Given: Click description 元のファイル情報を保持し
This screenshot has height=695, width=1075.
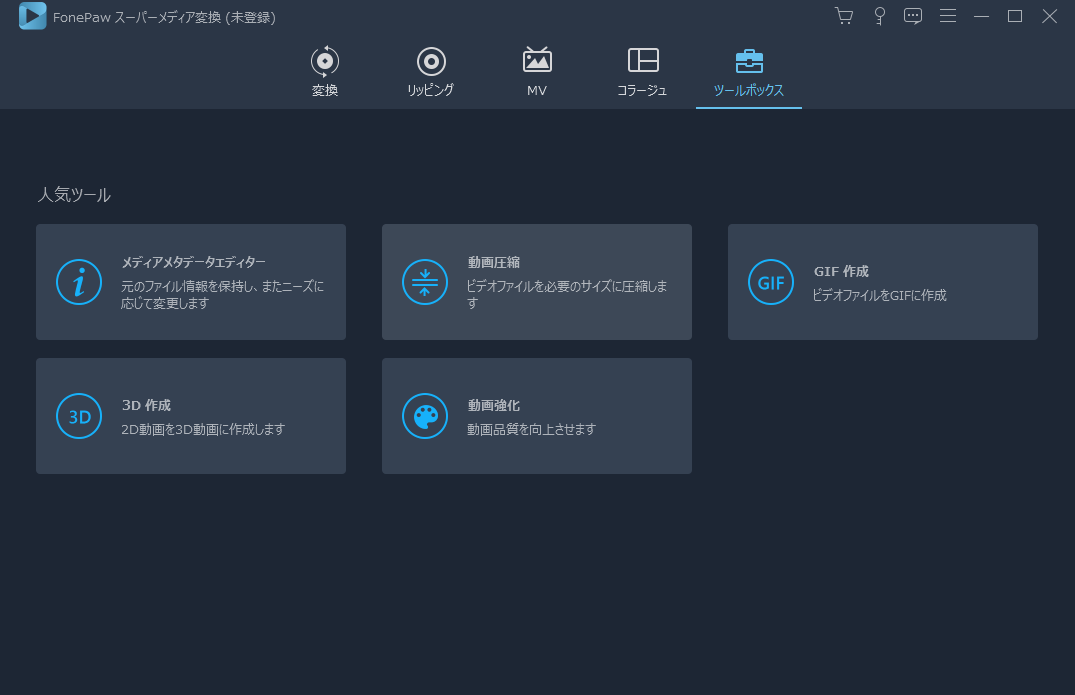Looking at the screenshot, I should point(222,295).
